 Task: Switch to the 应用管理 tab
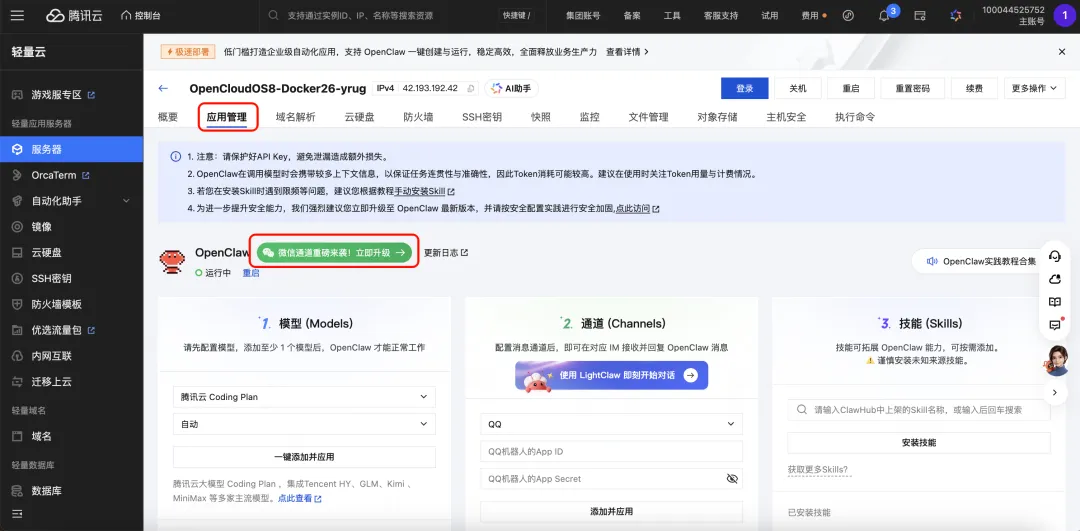(227, 117)
